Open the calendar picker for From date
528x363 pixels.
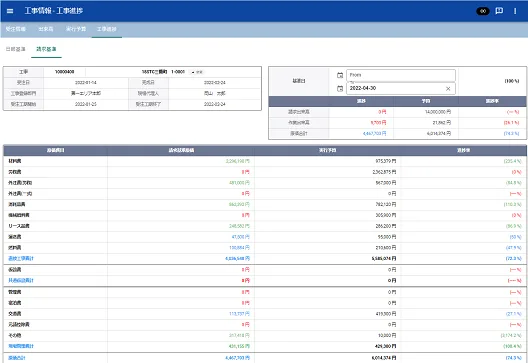coord(340,75)
